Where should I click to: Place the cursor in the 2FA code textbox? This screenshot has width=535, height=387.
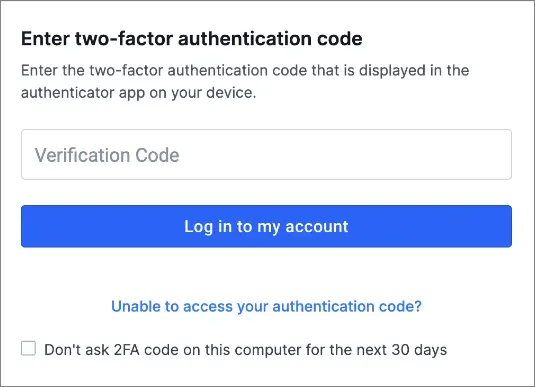[266, 154]
